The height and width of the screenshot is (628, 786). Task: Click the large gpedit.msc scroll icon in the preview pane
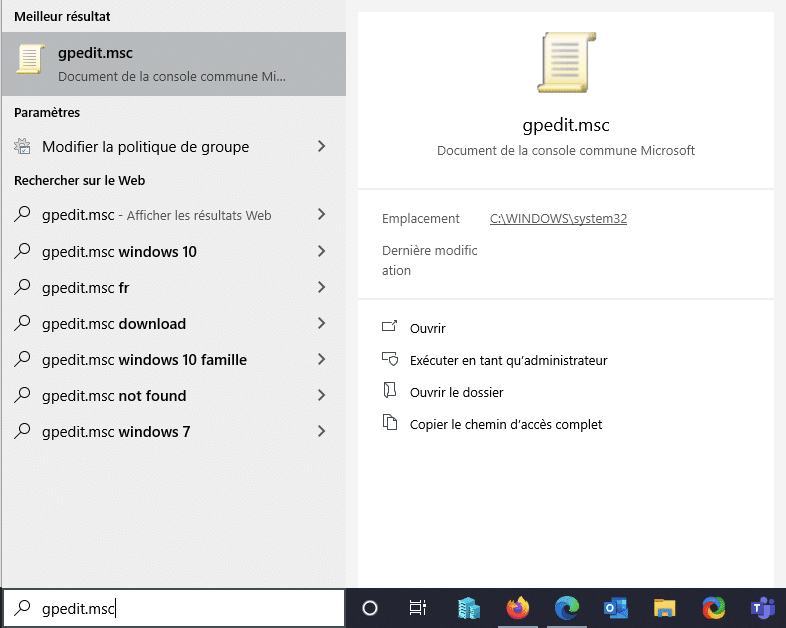tap(566, 62)
